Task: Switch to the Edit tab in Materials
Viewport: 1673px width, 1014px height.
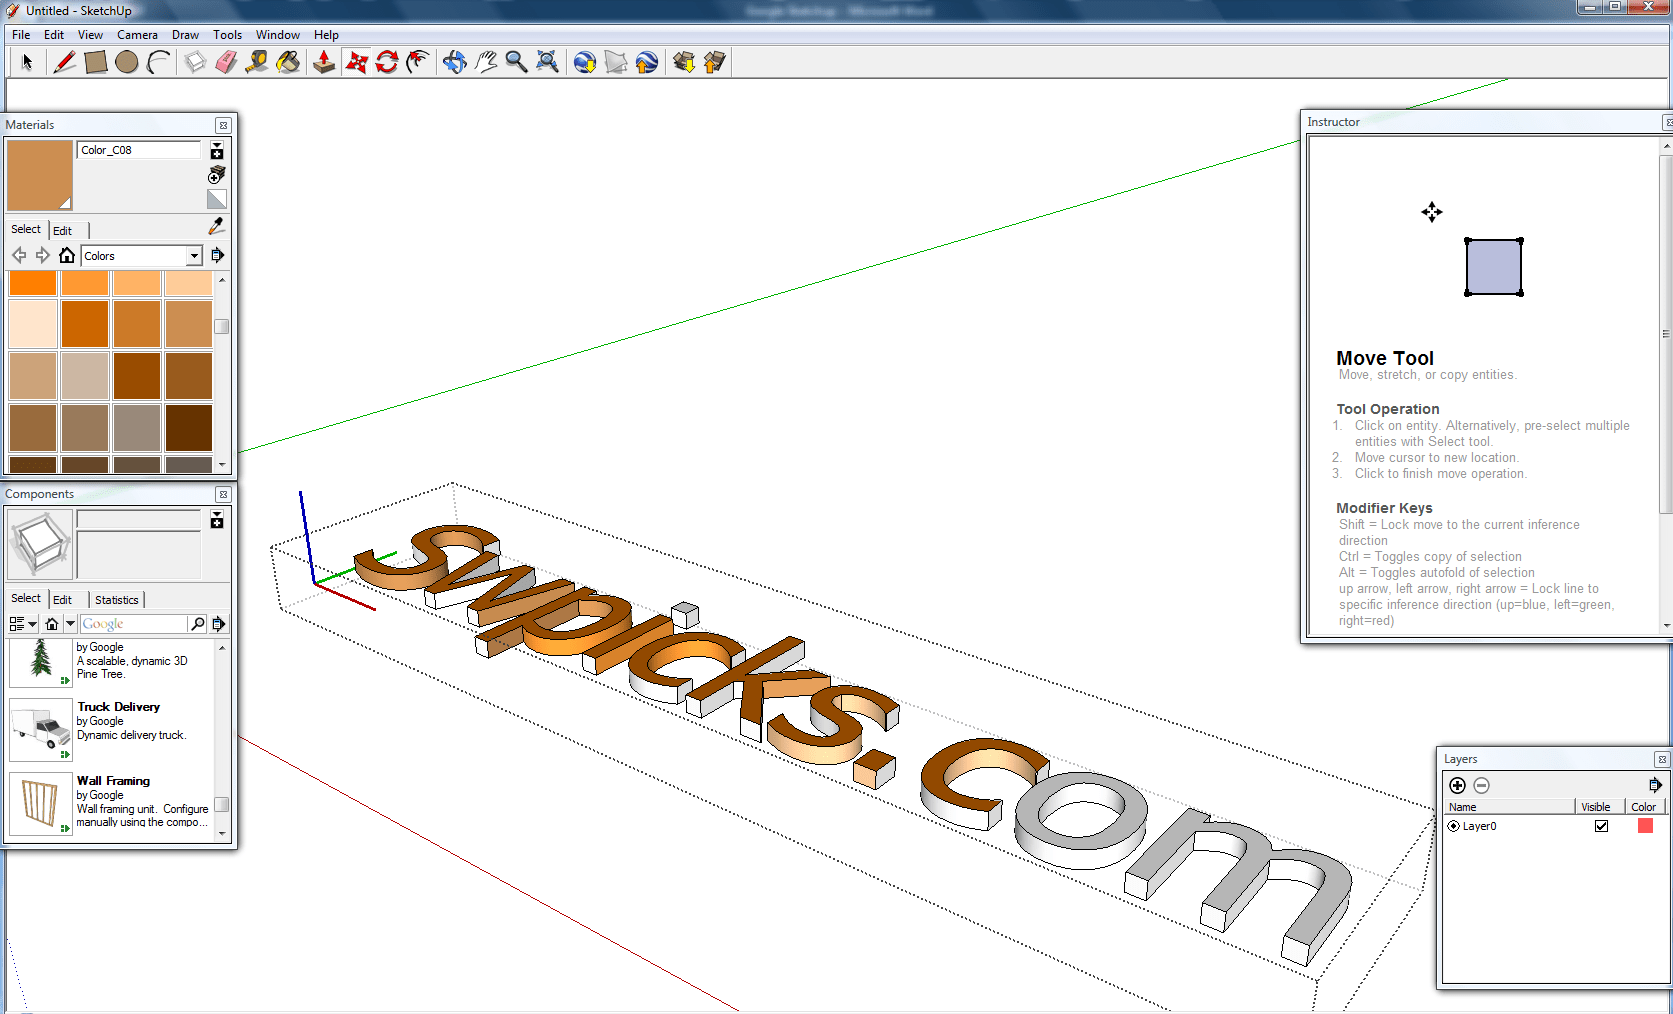Action: 62,231
